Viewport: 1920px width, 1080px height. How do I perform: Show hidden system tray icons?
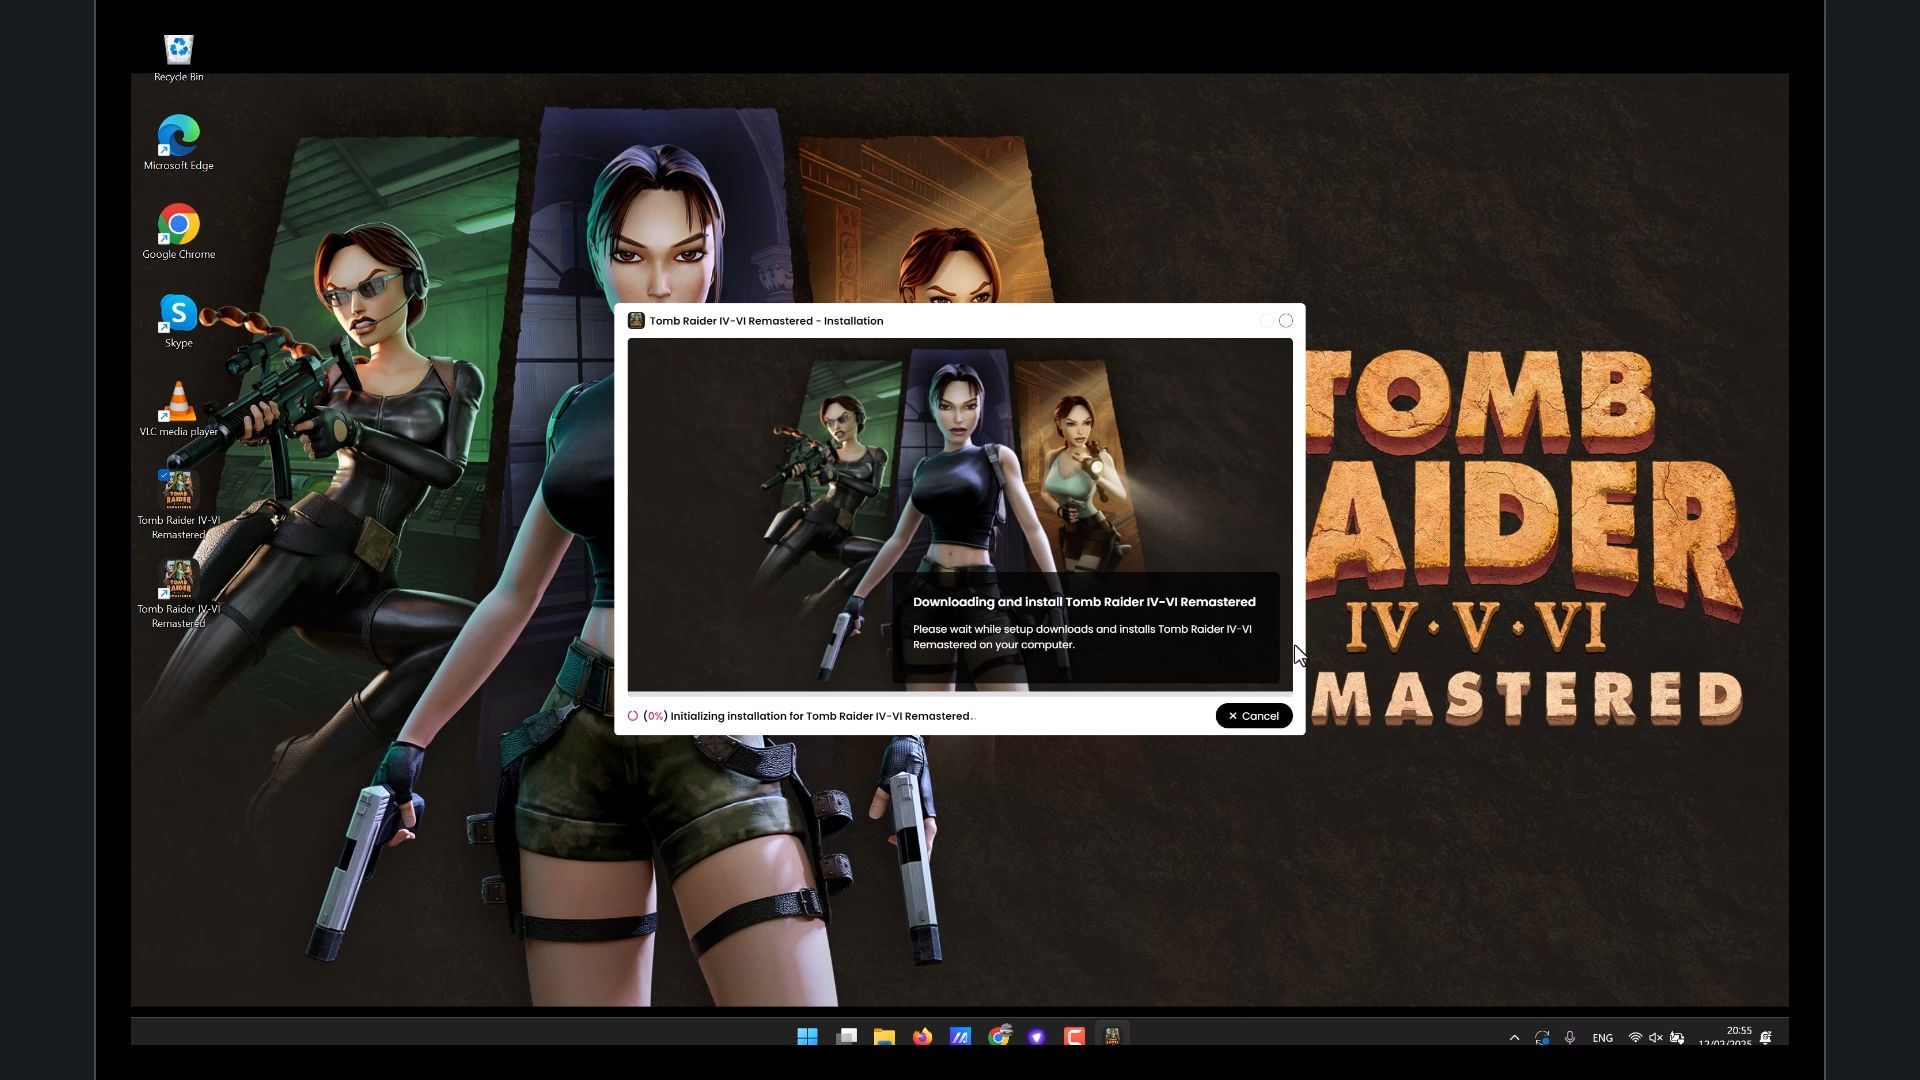[1514, 1038]
